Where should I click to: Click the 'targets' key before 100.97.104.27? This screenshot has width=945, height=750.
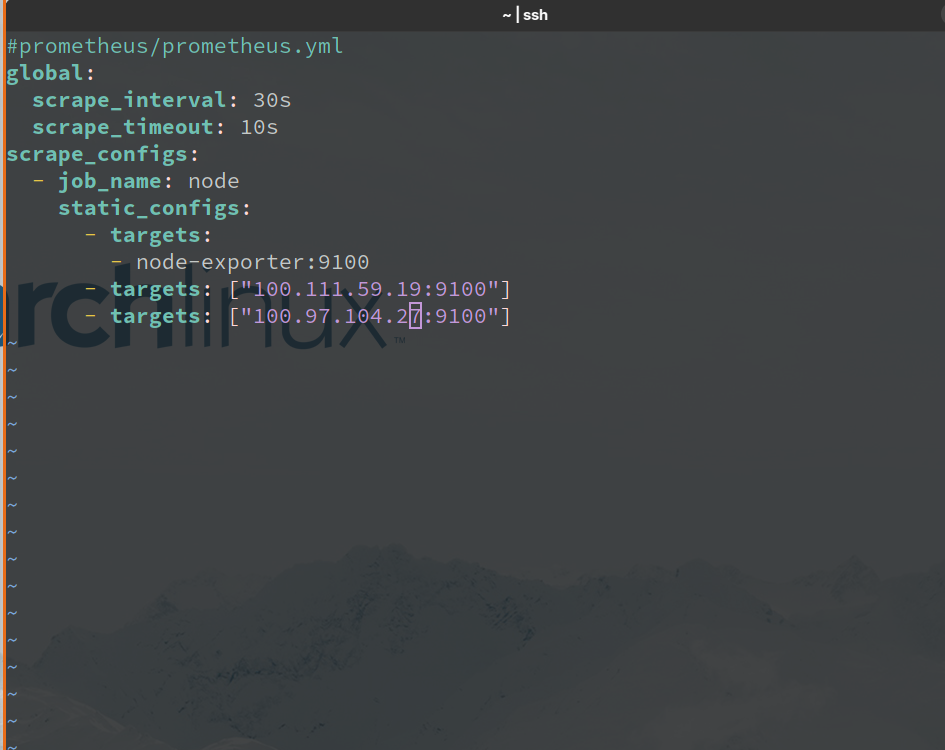pos(155,317)
